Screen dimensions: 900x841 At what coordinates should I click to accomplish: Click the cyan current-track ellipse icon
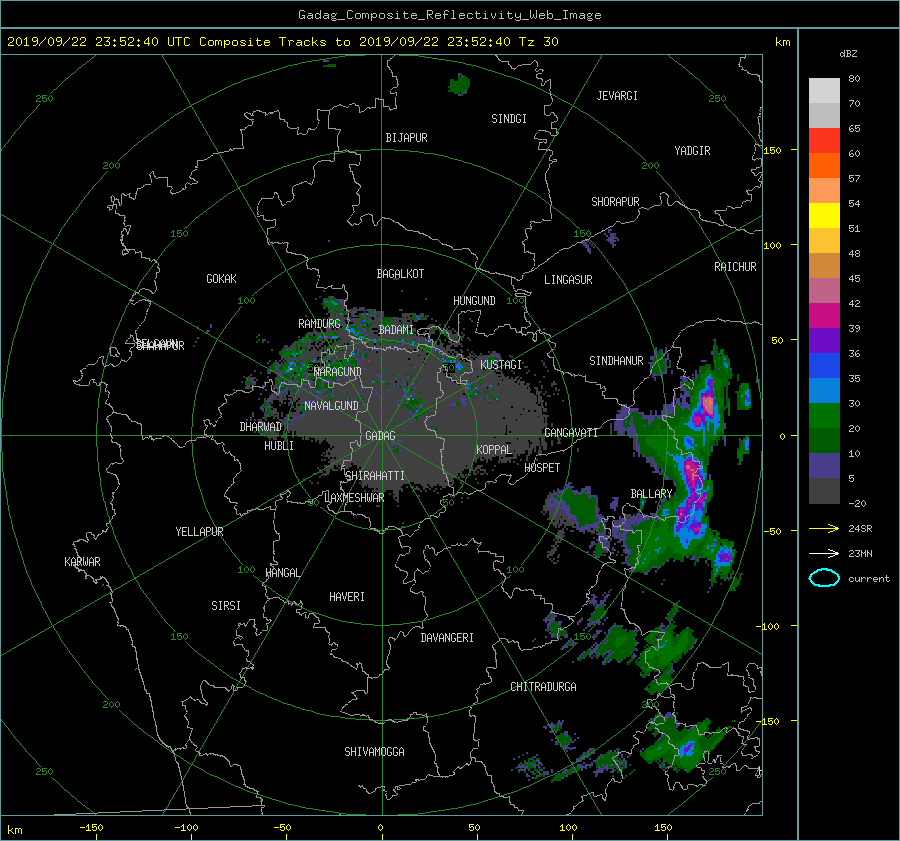pyautogui.click(x=824, y=578)
